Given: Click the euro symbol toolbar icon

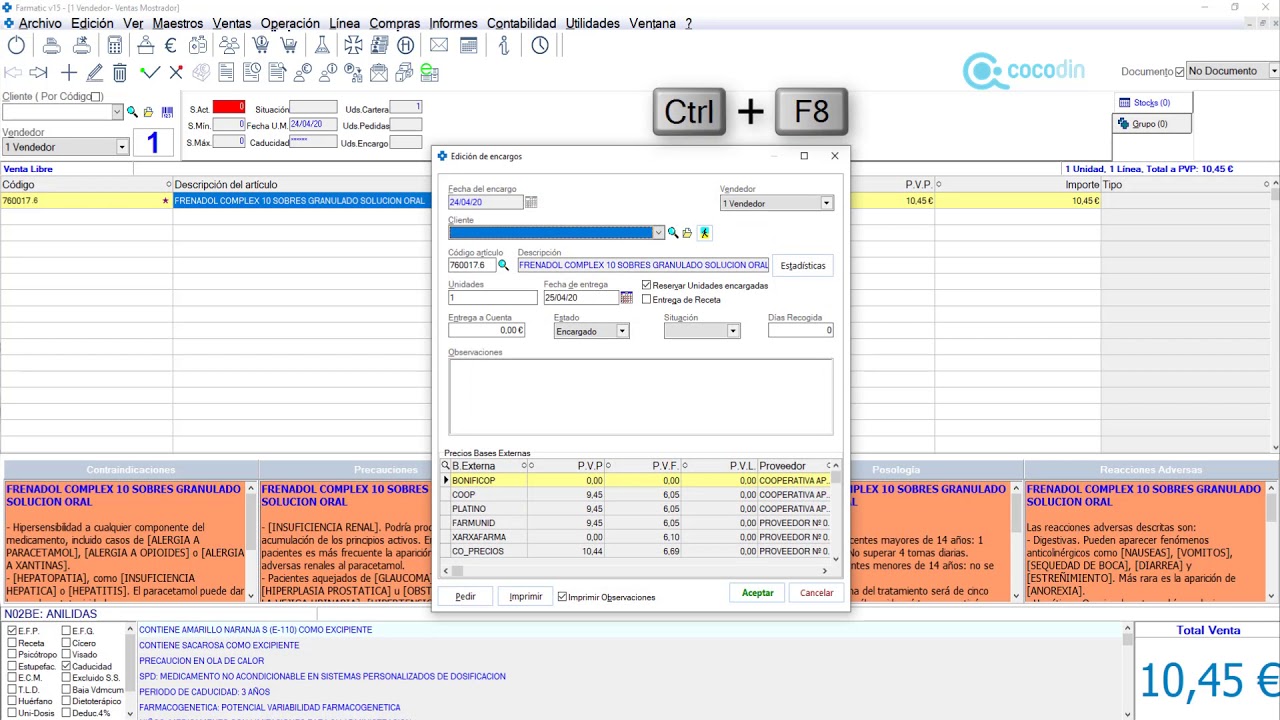Looking at the screenshot, I should tap(170, 45).
